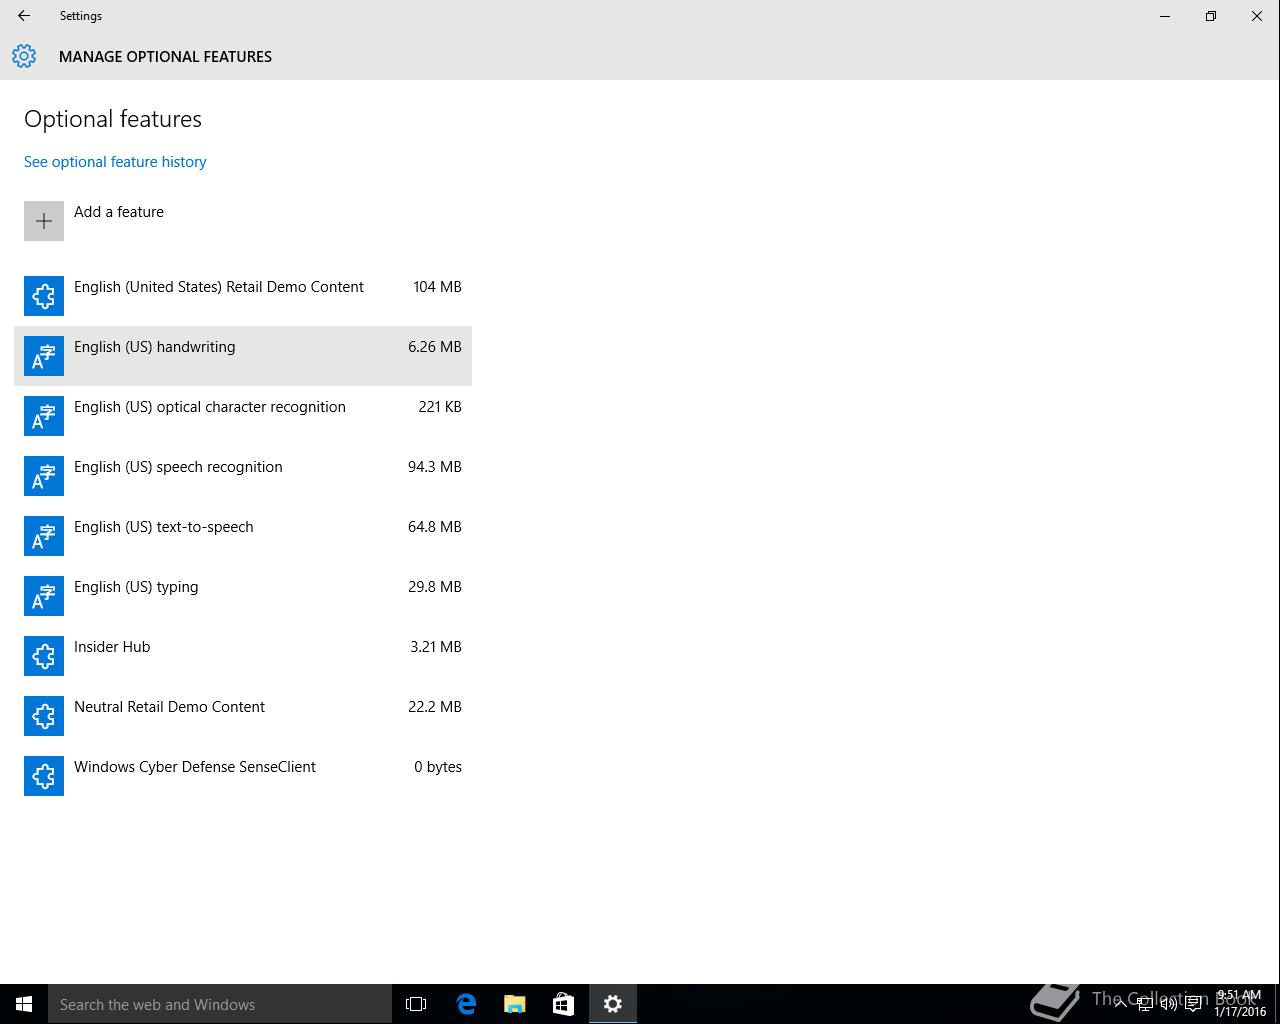Viewport: 1280px width, 1024px height.
Task: Click the plus Add a feature button
Action: [x=44, y=221]
